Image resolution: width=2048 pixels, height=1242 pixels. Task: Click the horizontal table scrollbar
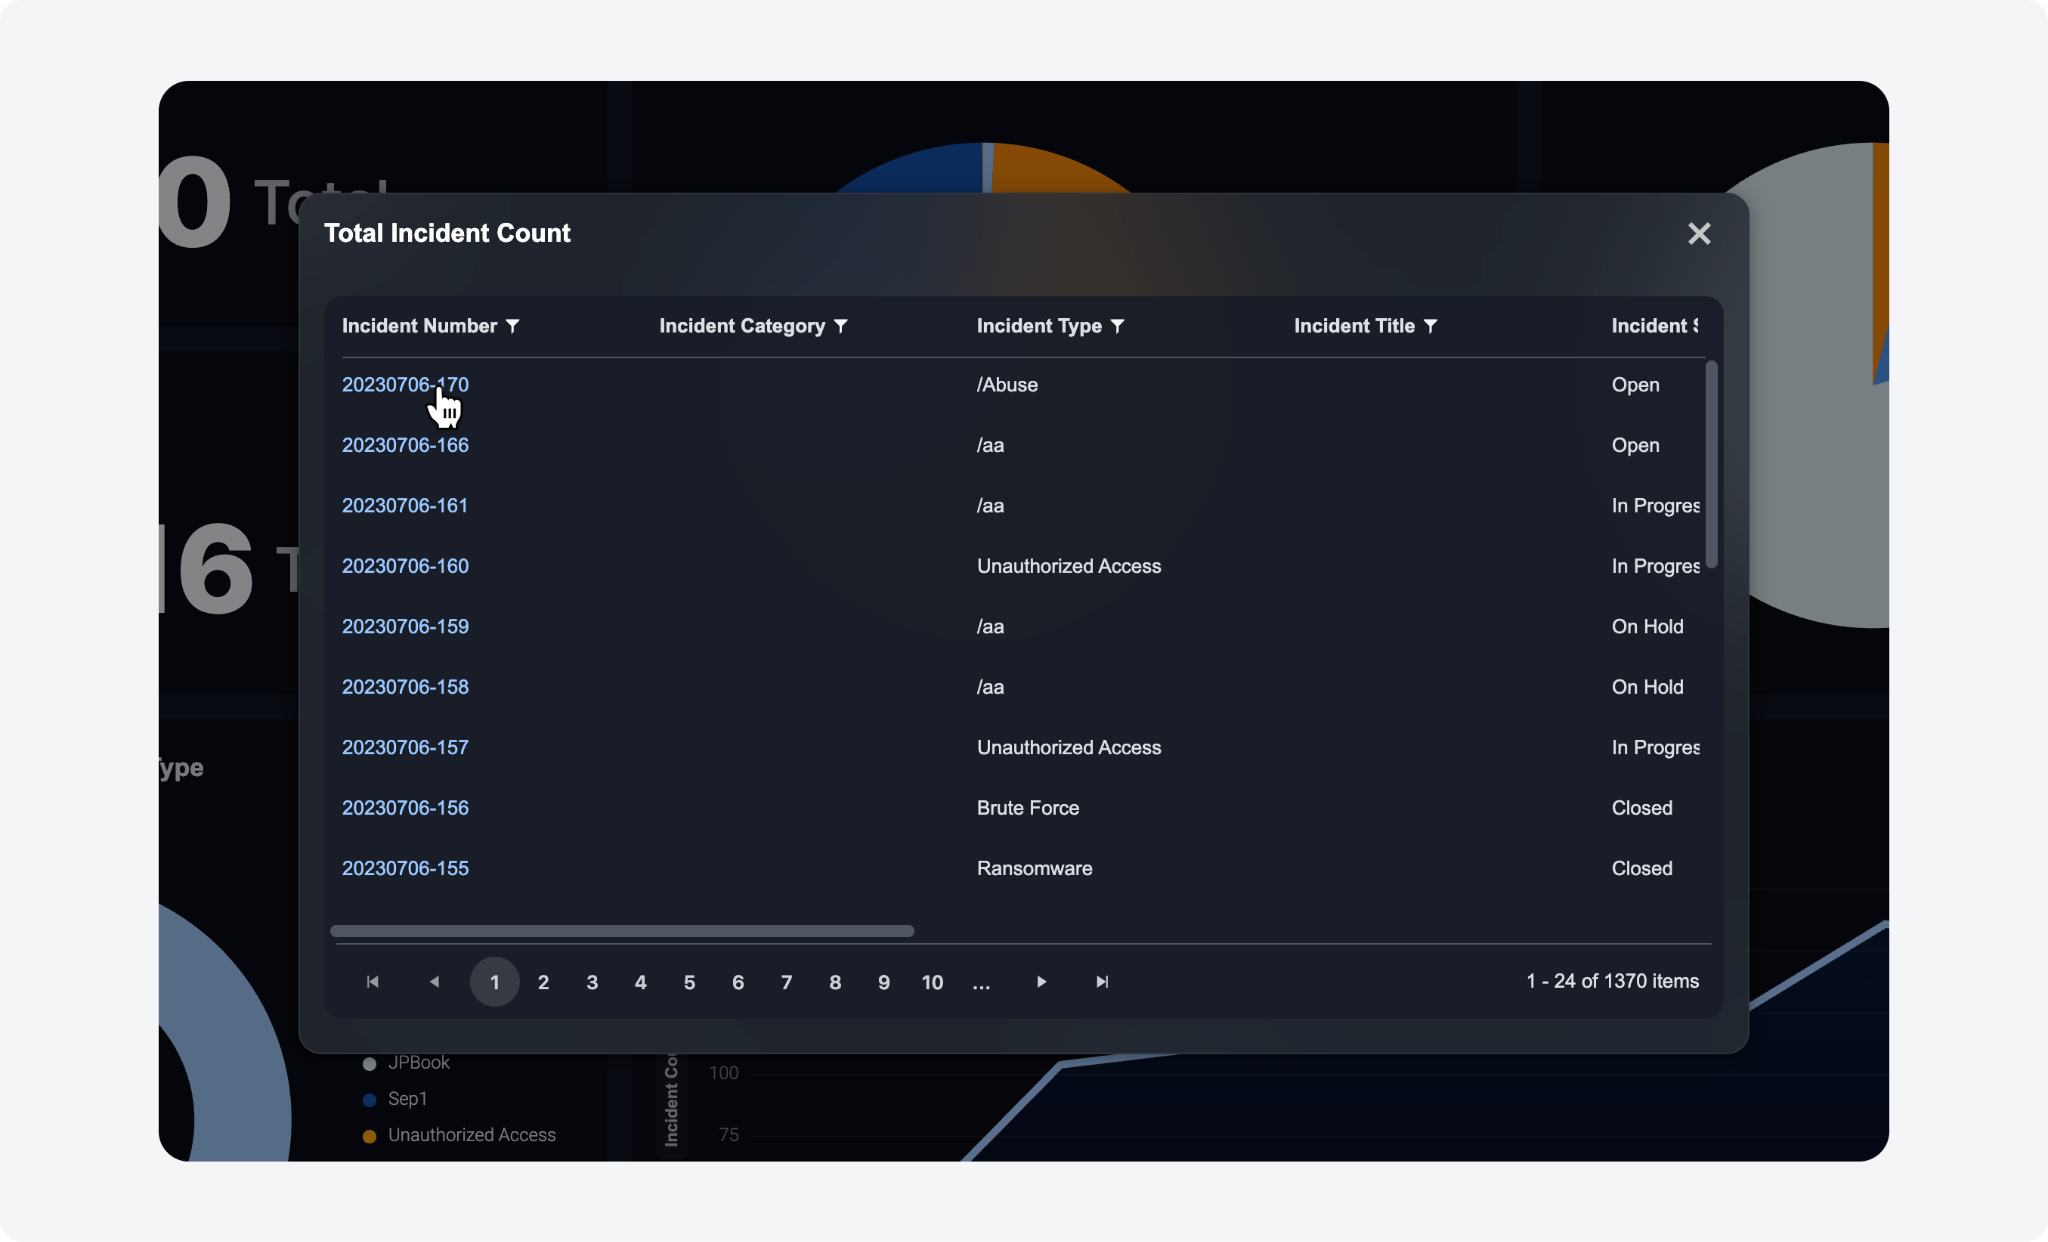tap(621, 931)
